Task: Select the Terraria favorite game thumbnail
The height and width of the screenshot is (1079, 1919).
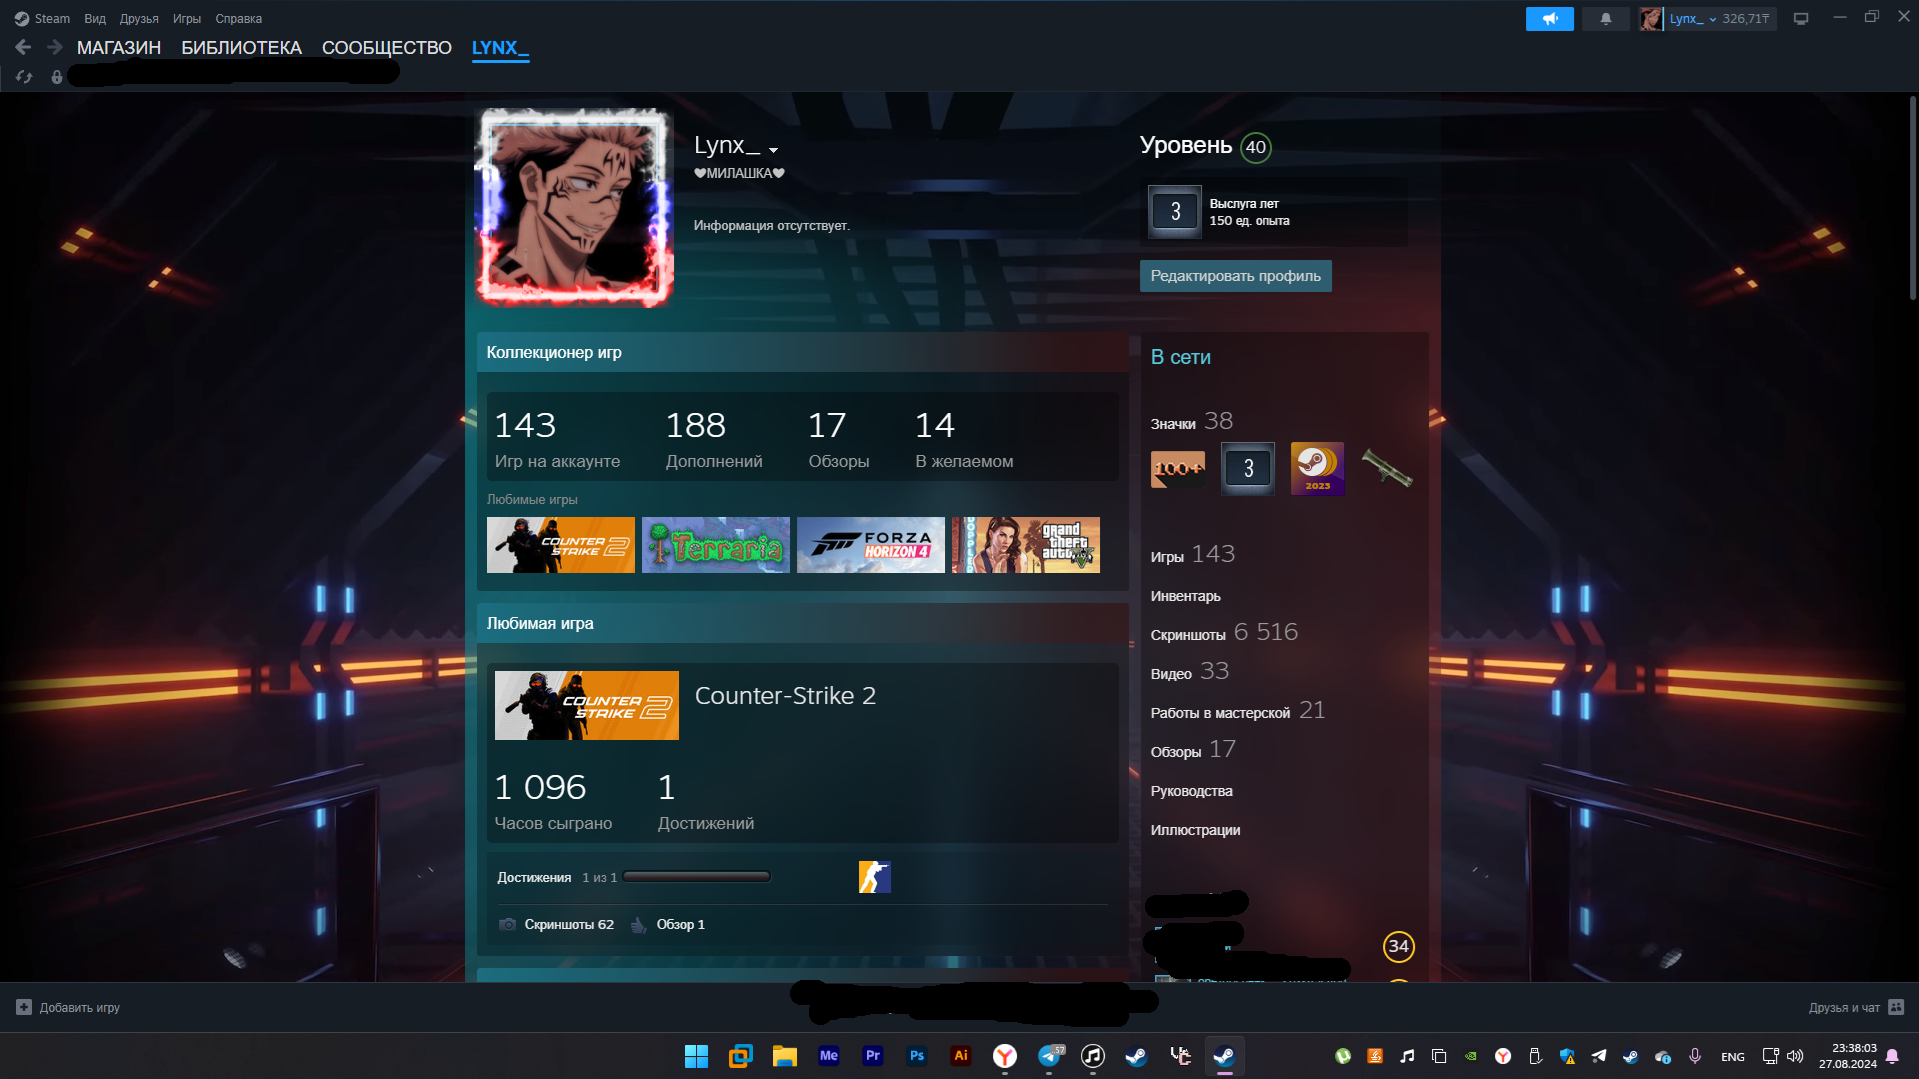Action: (x=715, y=545)
